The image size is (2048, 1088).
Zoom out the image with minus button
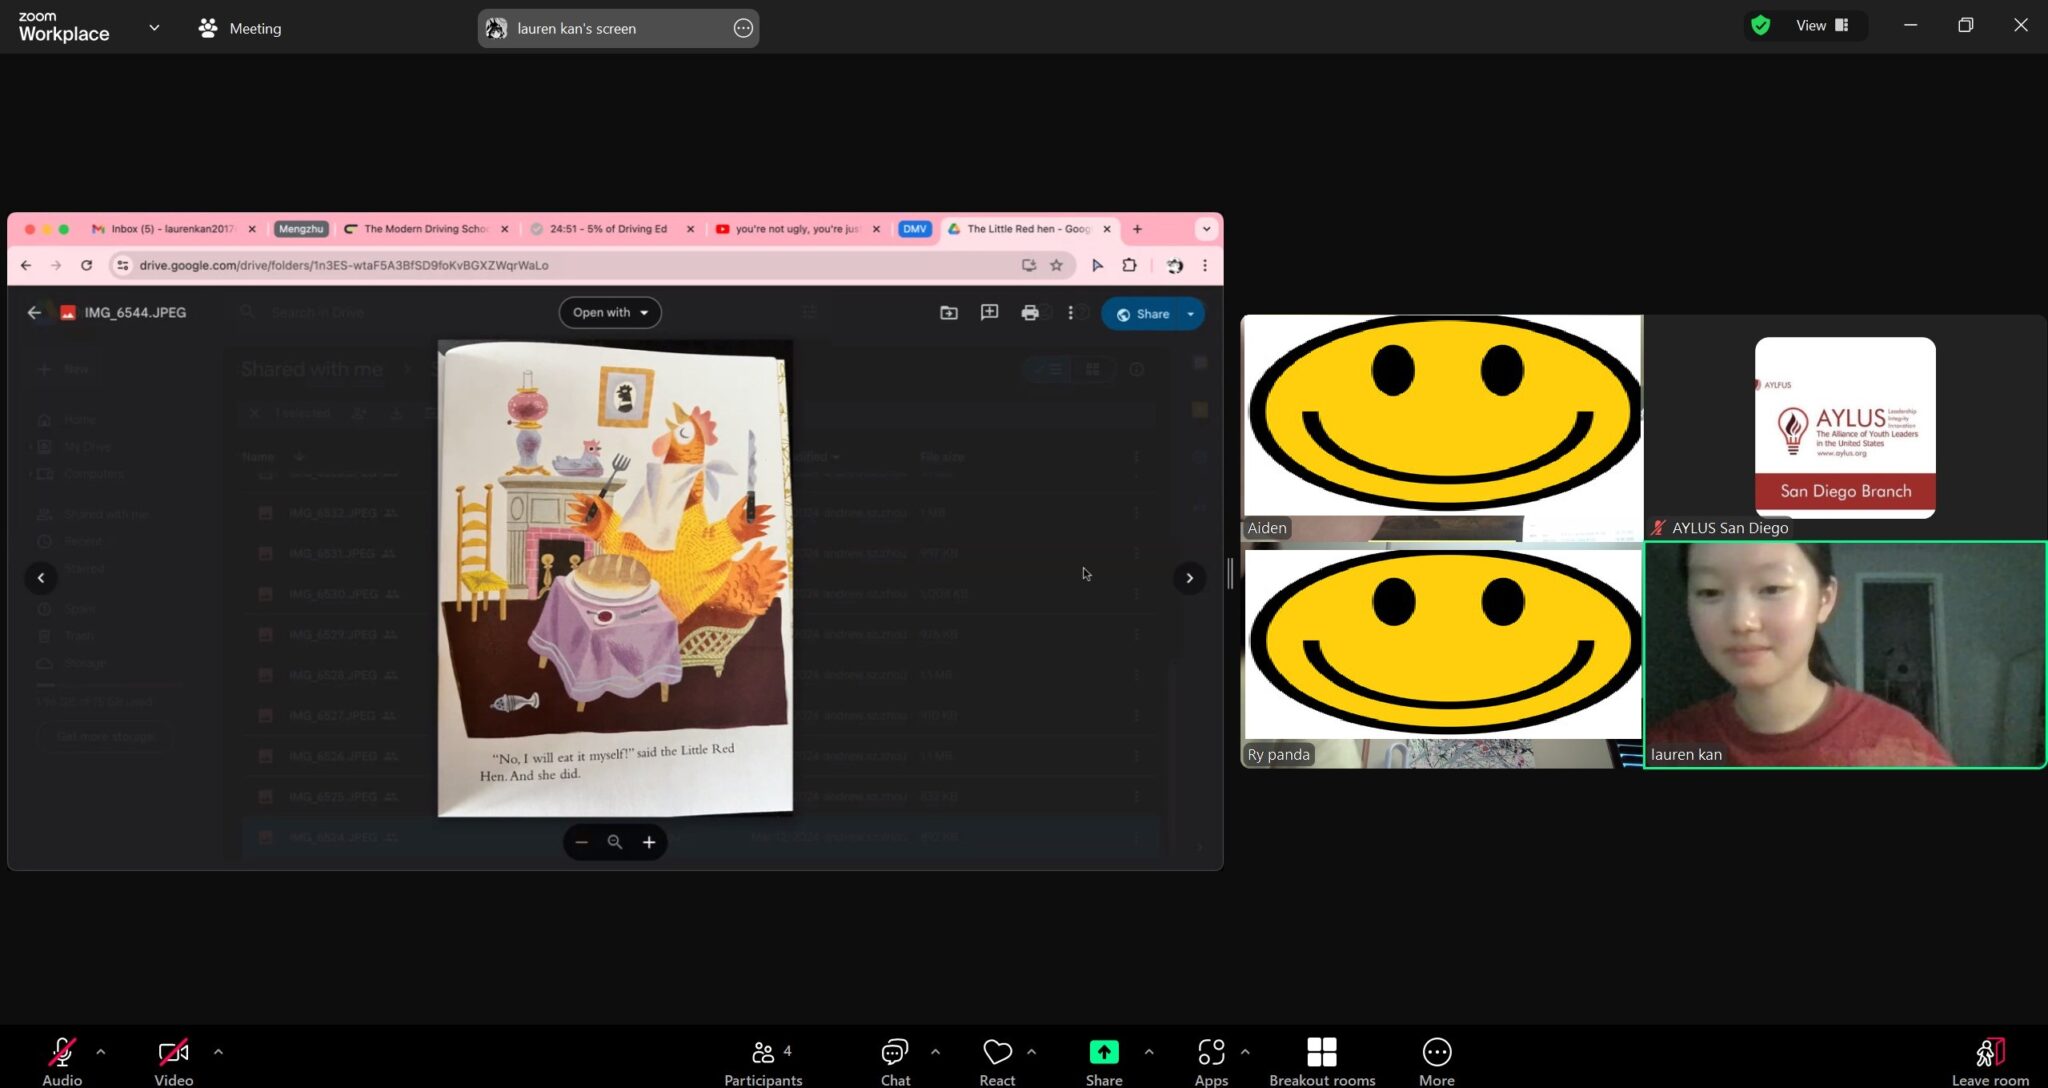[581, 842]
